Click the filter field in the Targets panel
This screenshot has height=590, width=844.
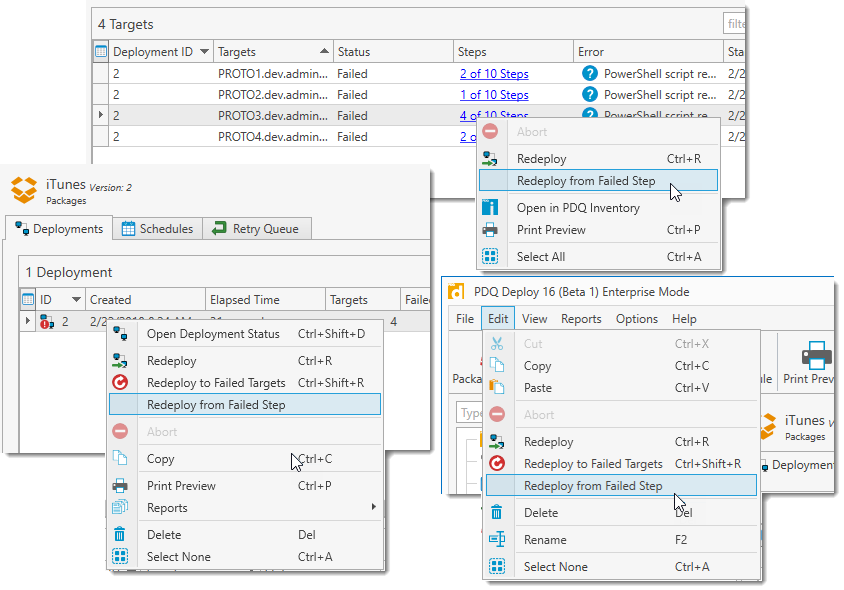(734, 24)
